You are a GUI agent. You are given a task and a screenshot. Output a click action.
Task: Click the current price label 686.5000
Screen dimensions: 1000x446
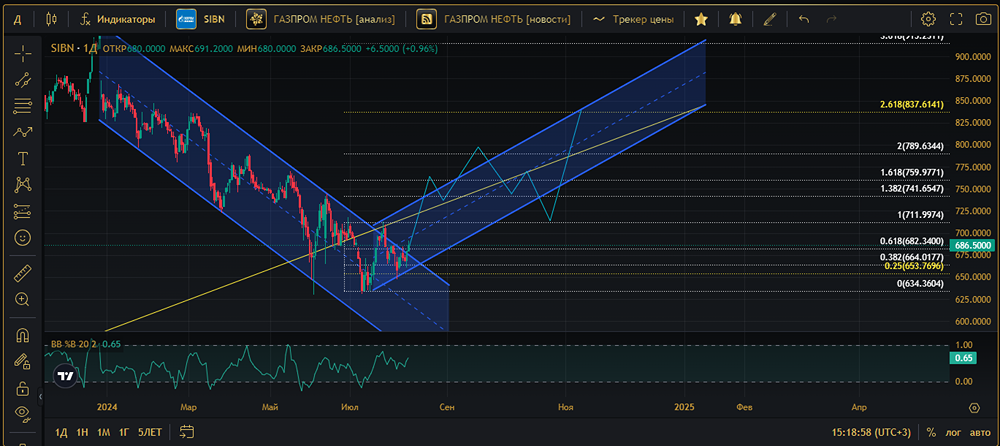click(x=971, y=245)
